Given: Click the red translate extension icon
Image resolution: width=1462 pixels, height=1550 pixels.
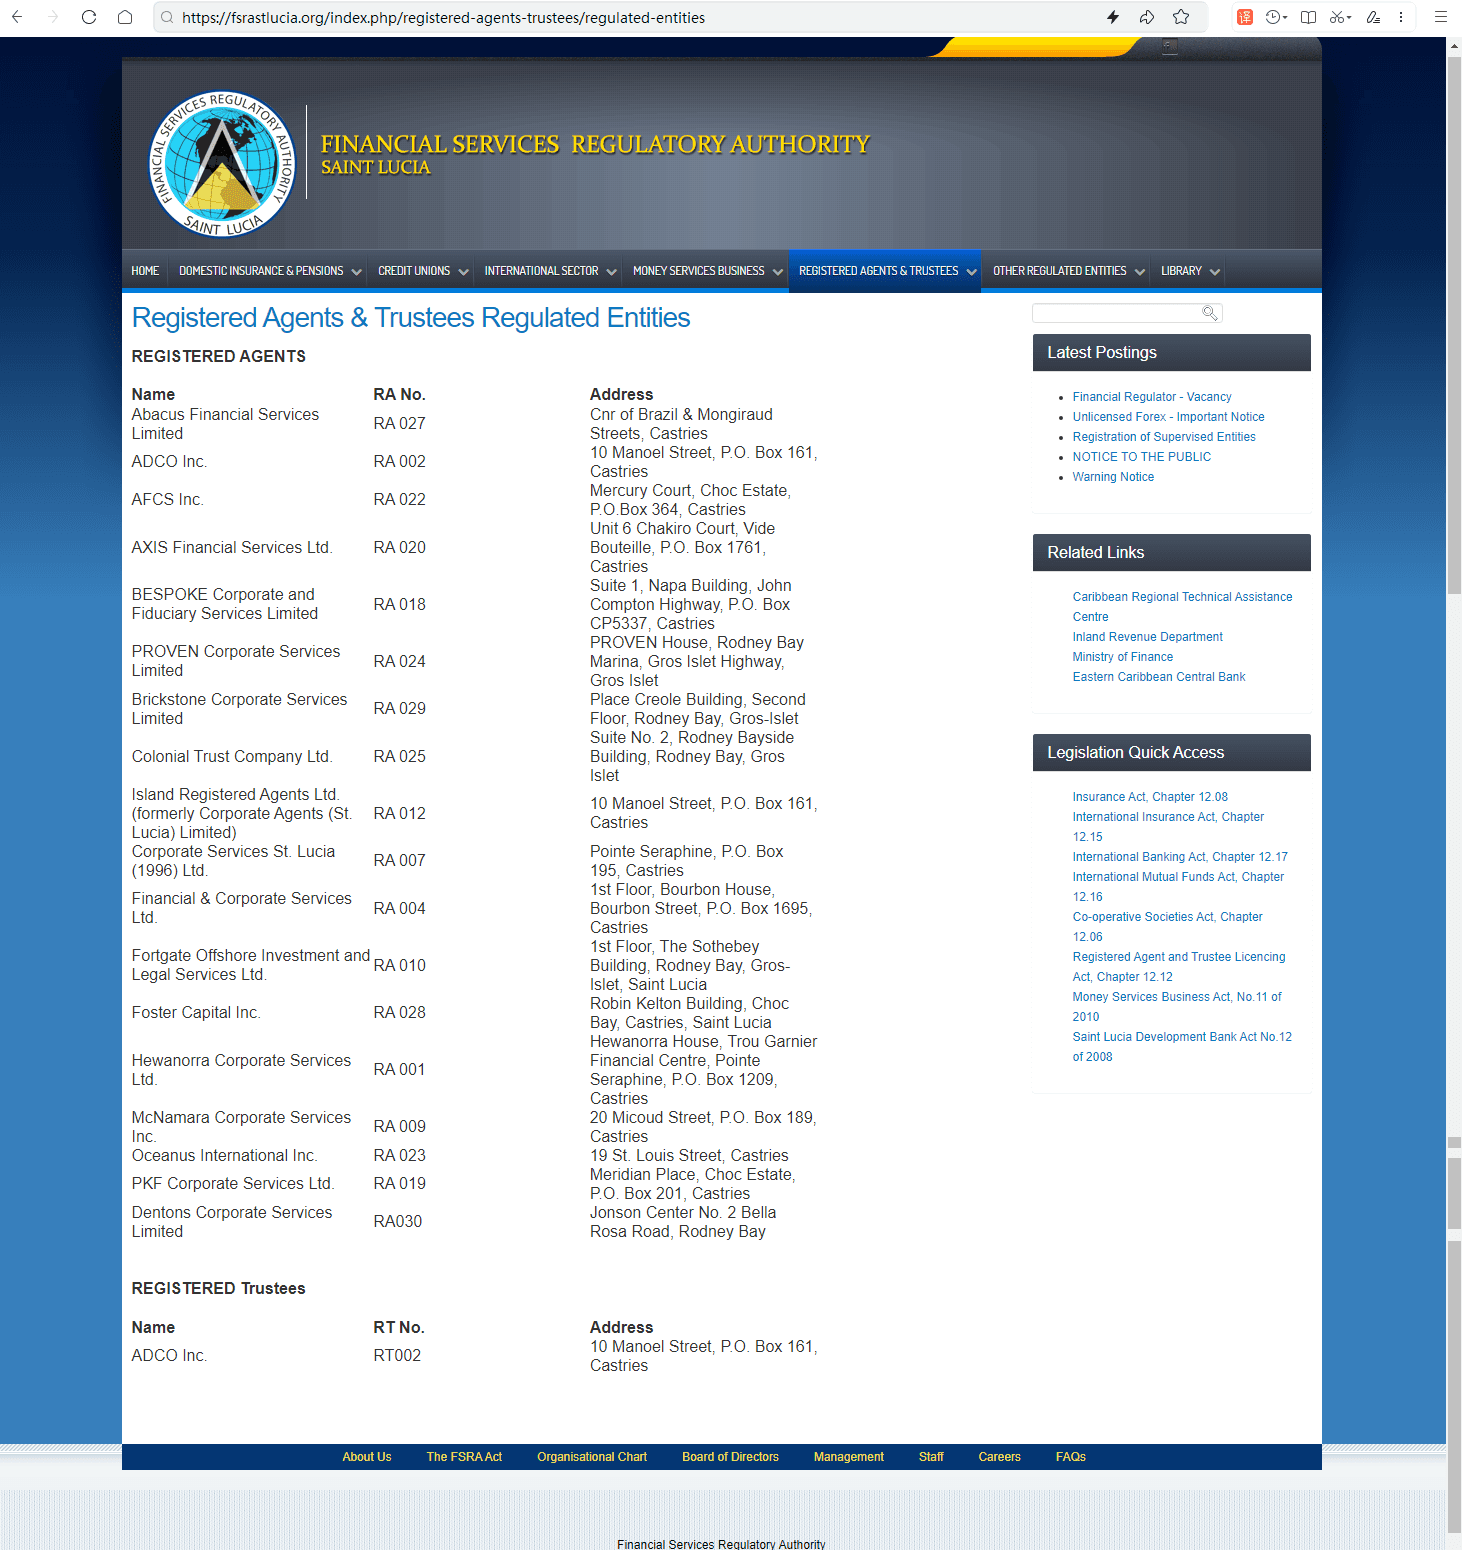Looking at the screenshot, I should [x=1245, y=17].
